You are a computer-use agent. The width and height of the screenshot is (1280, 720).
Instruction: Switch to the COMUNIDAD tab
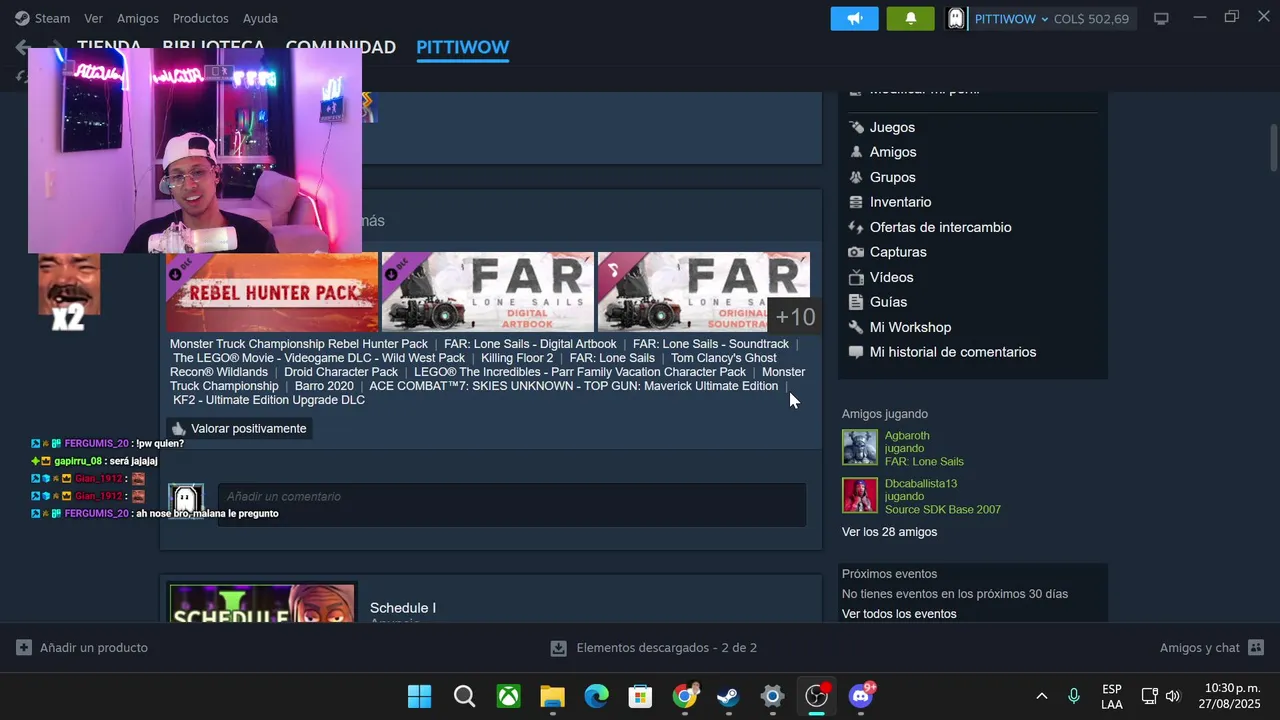pyautogui.click(x=341, y=47)
